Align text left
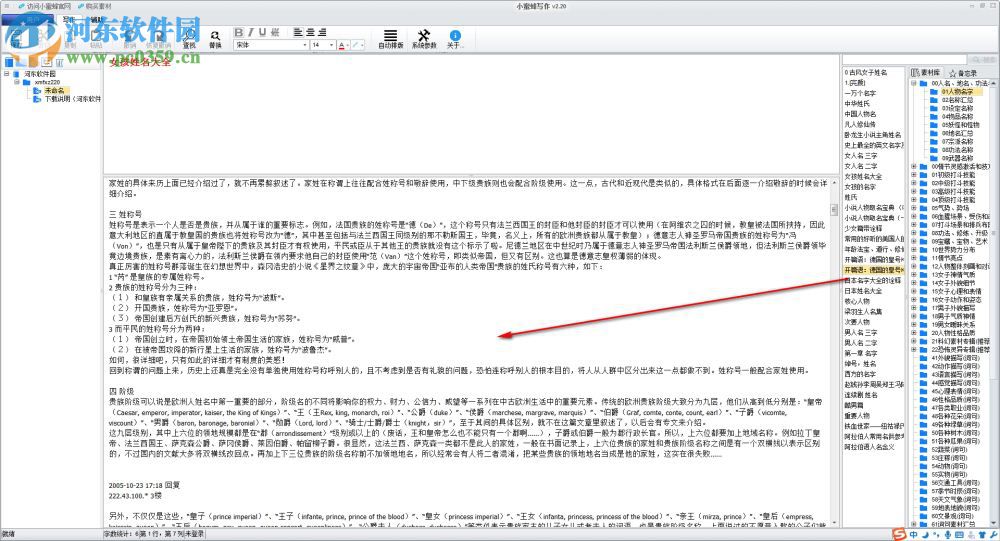Screen dimensions: 1000x541 (x=298, y=32)
